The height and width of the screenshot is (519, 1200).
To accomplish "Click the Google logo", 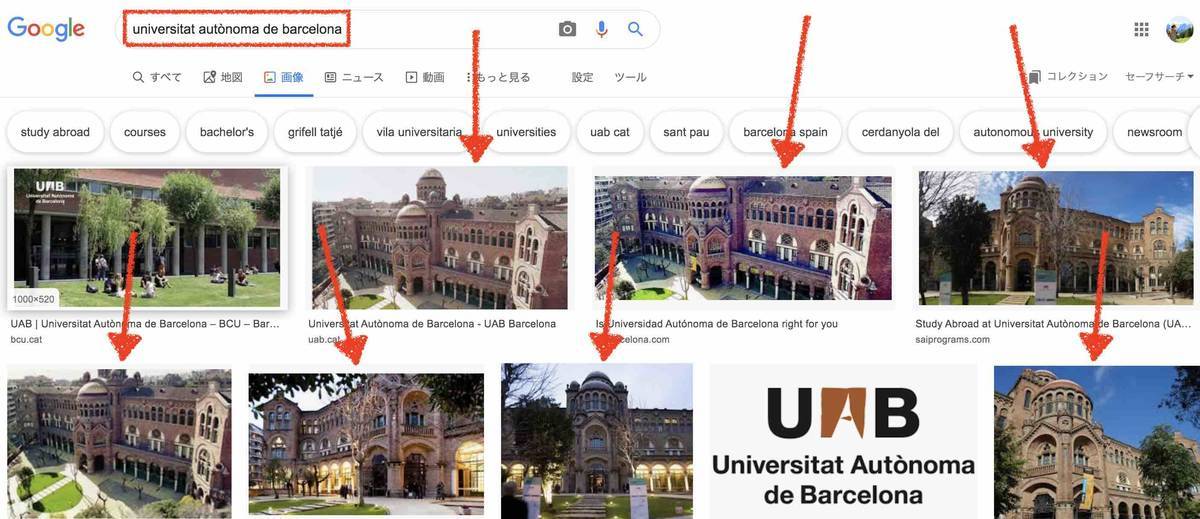I will 46,28.
